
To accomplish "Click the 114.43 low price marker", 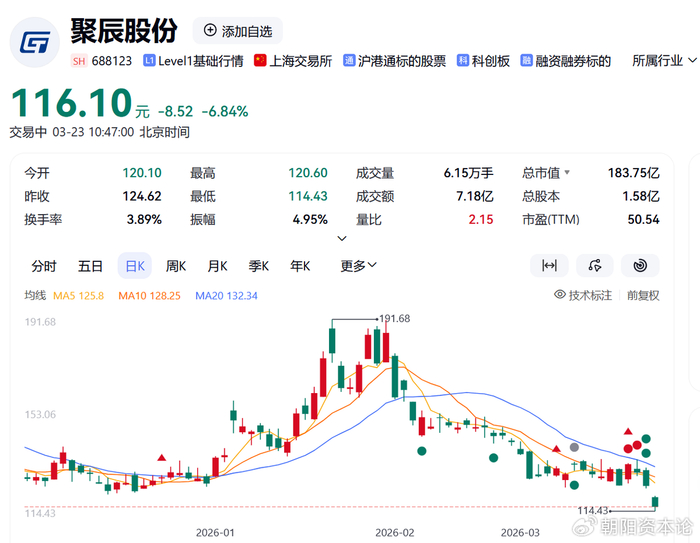I will pos(593,510).
